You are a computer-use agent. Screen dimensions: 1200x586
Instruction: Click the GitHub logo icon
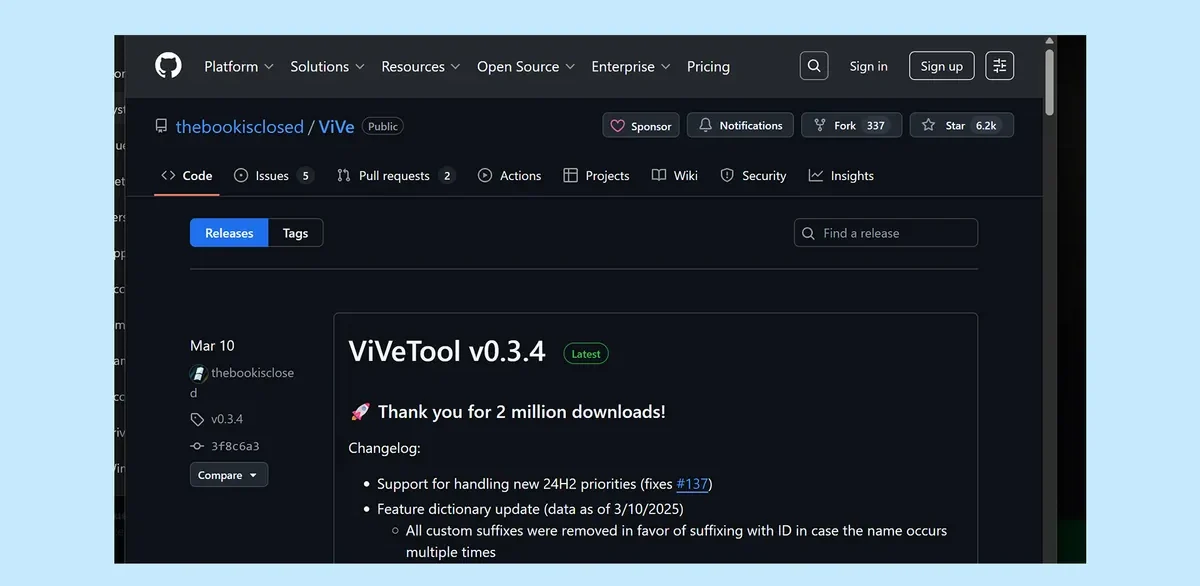[x=168, y=66]
